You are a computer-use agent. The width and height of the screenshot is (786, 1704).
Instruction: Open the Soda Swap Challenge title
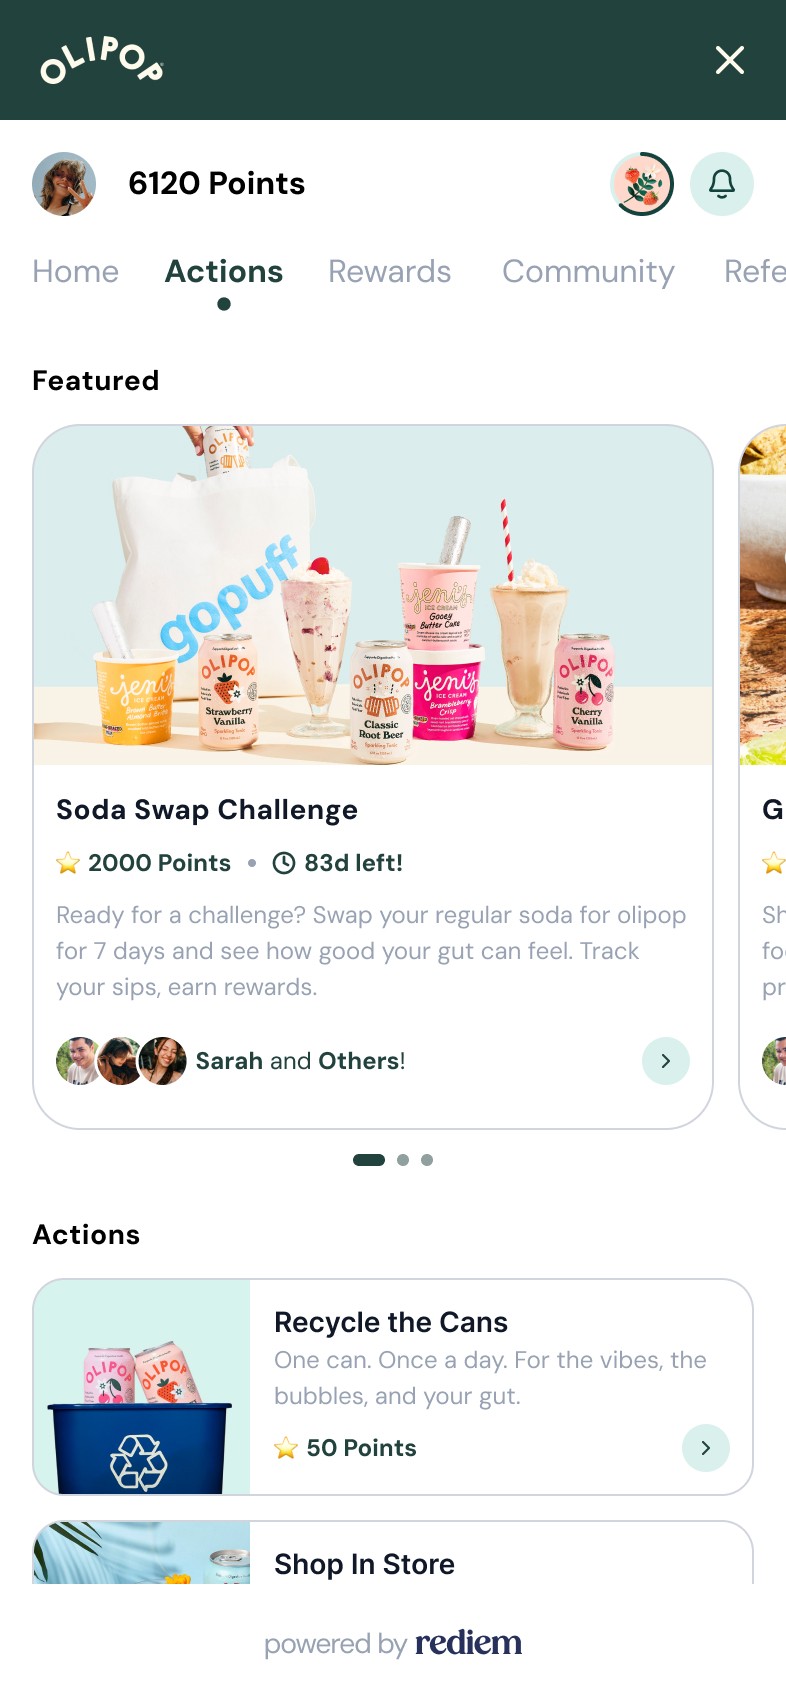coord(207,810)
